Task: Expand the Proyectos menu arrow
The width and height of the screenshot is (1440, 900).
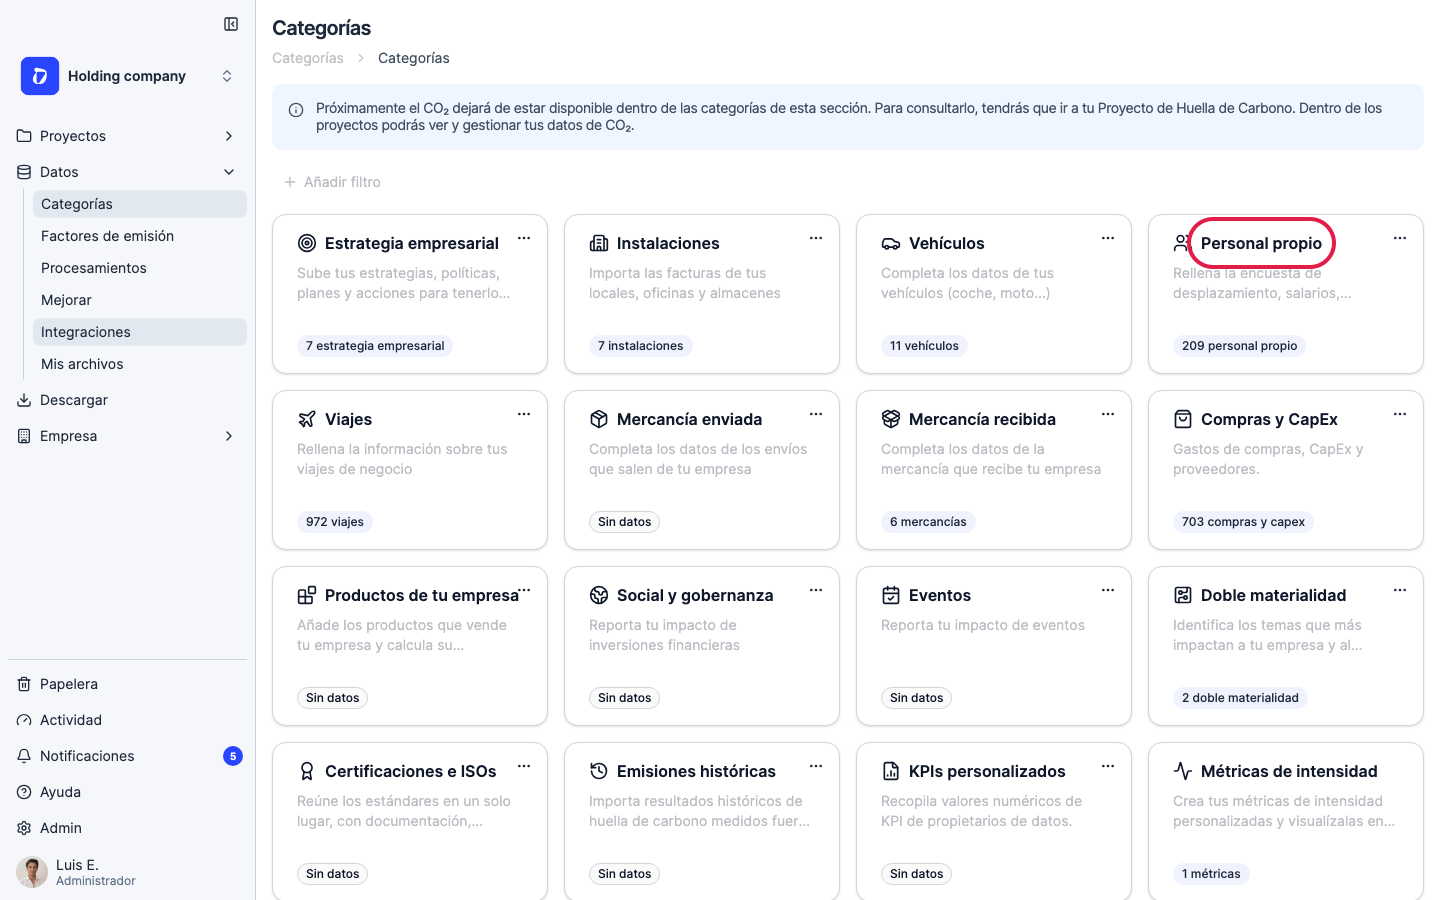Action: [x=229, y=136]
